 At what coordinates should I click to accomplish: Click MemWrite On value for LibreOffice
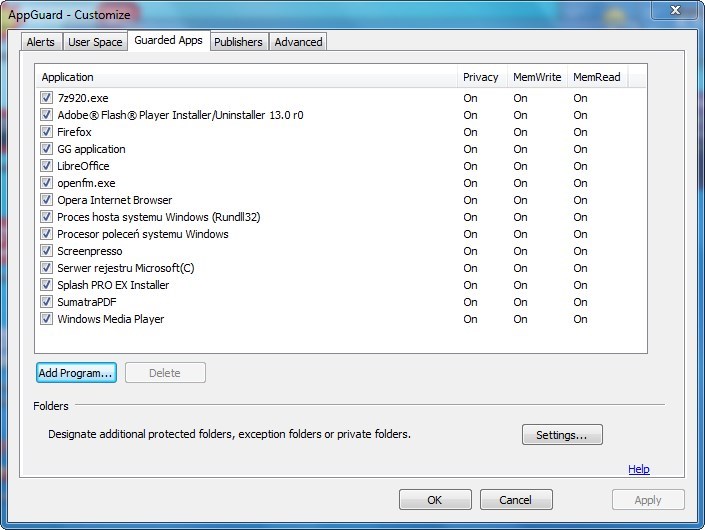[520, 166]
